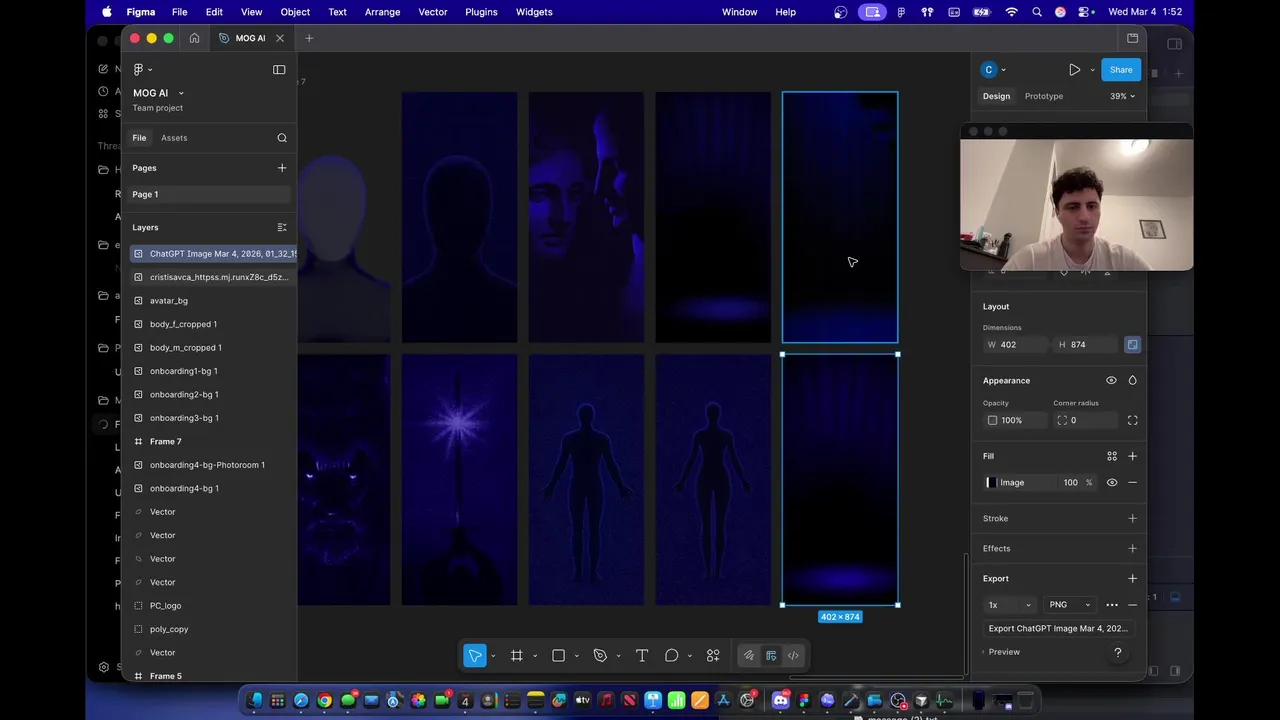1280x720 pixels.
Task: Open the Pen tool options dropdown
Action: (618, 656)
